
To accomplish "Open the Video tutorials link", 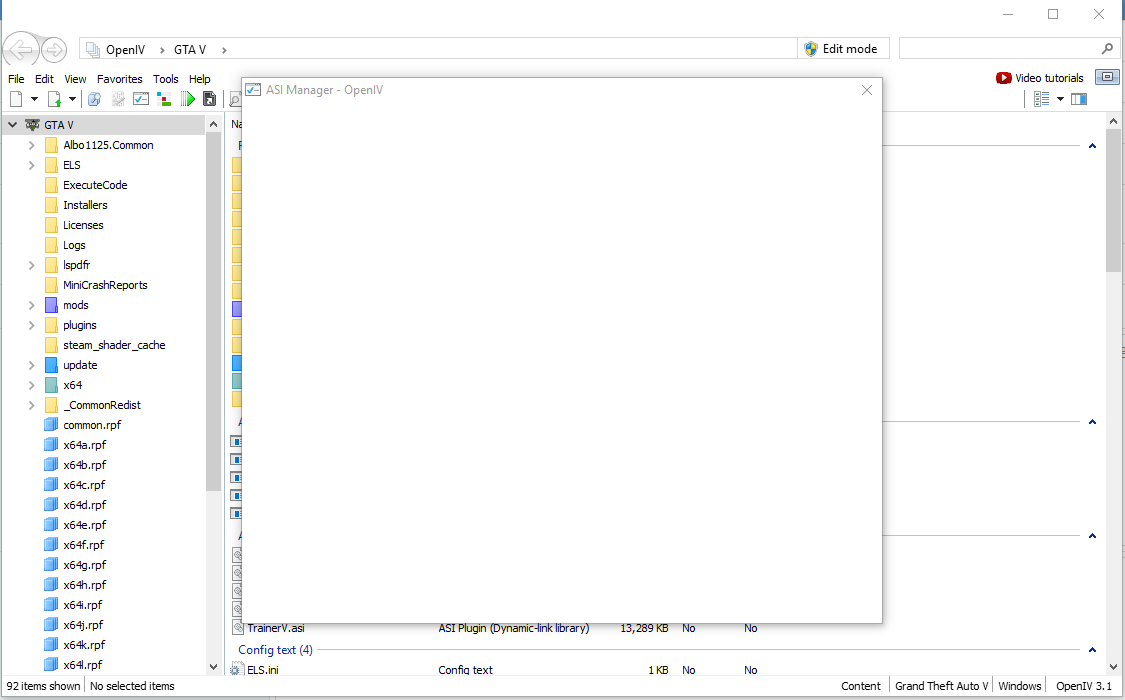I will [x=1040, y=78].
